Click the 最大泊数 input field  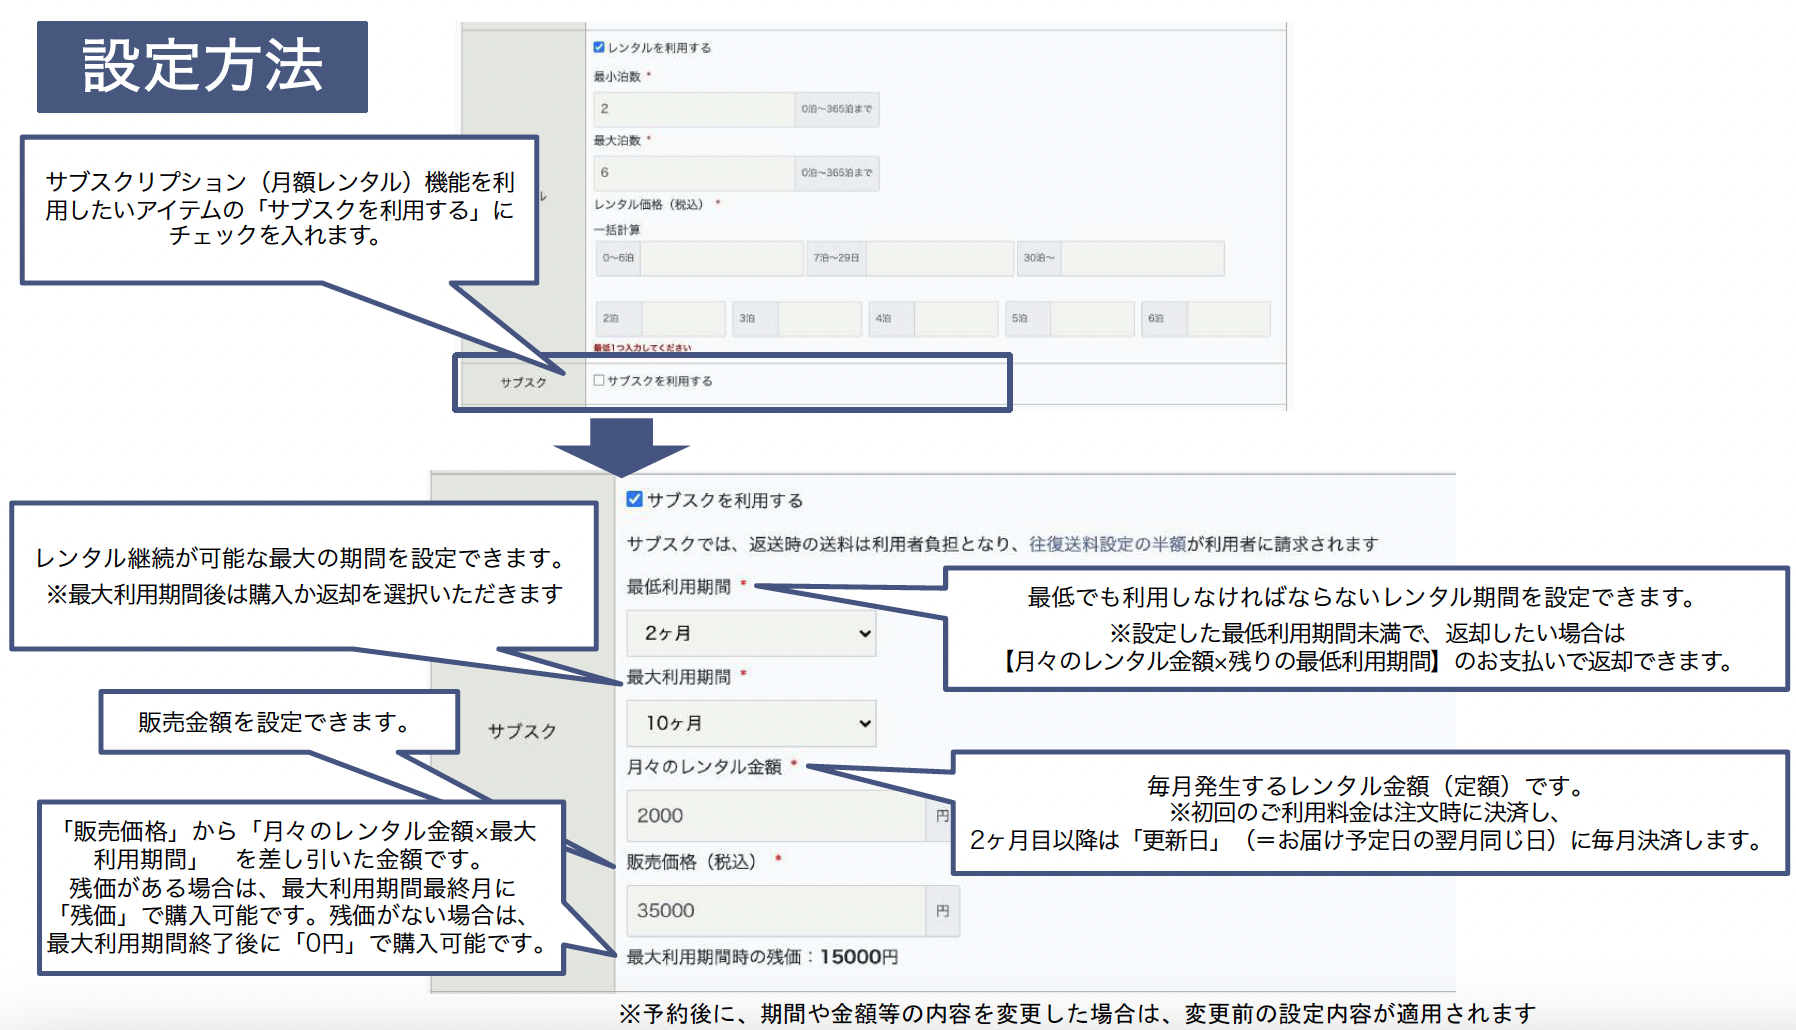click(x=694, y=173)
